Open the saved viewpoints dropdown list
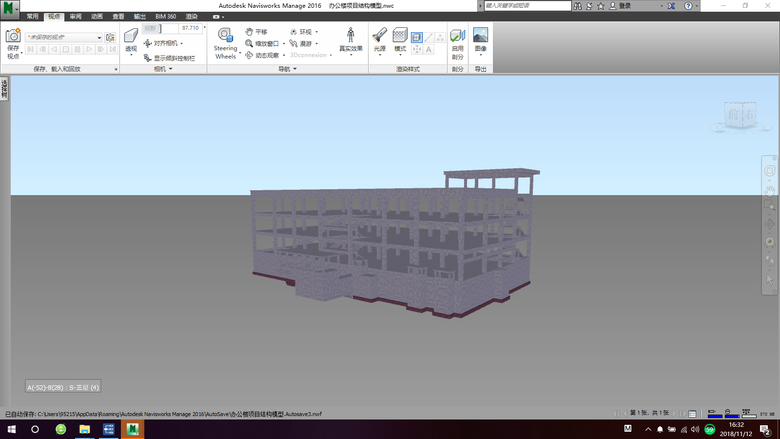Screen dimensions: 780x439 coord(99,38)
